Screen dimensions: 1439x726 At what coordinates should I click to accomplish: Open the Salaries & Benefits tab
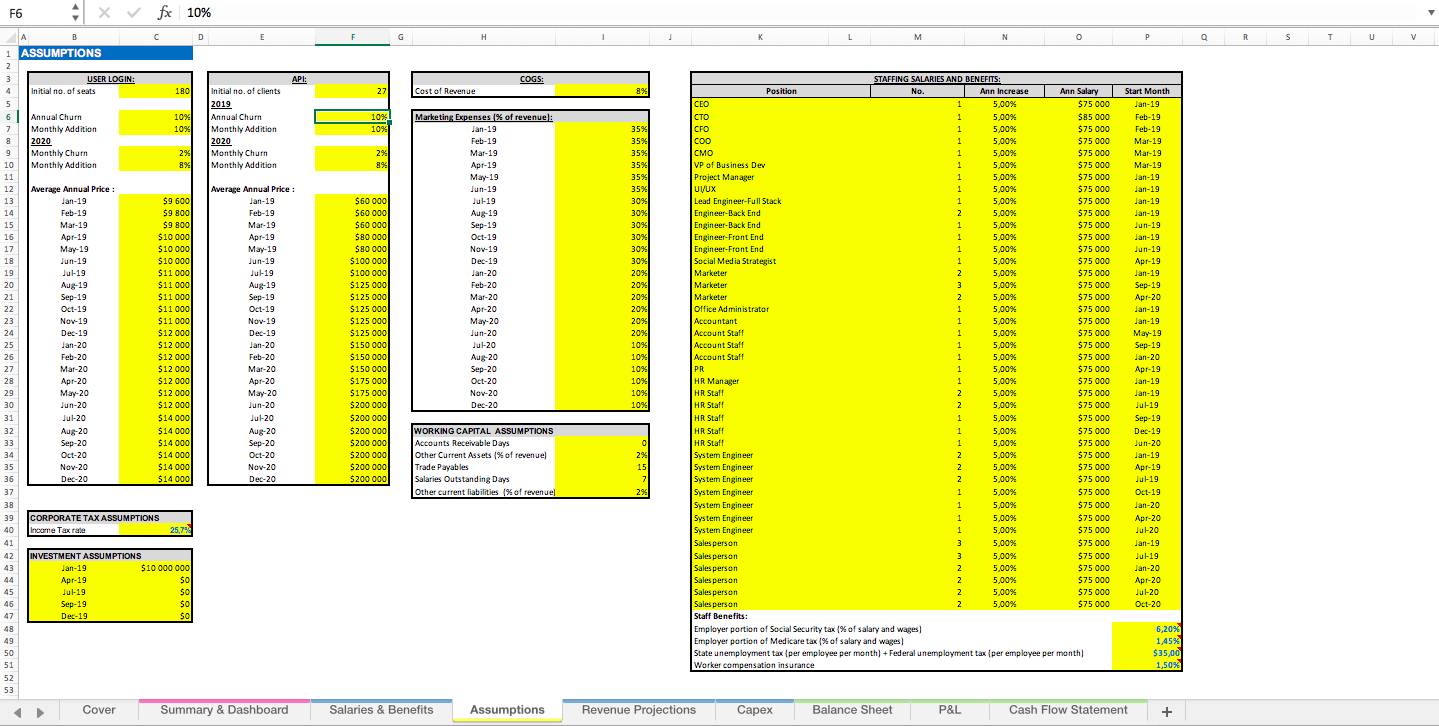pos(382,710)
